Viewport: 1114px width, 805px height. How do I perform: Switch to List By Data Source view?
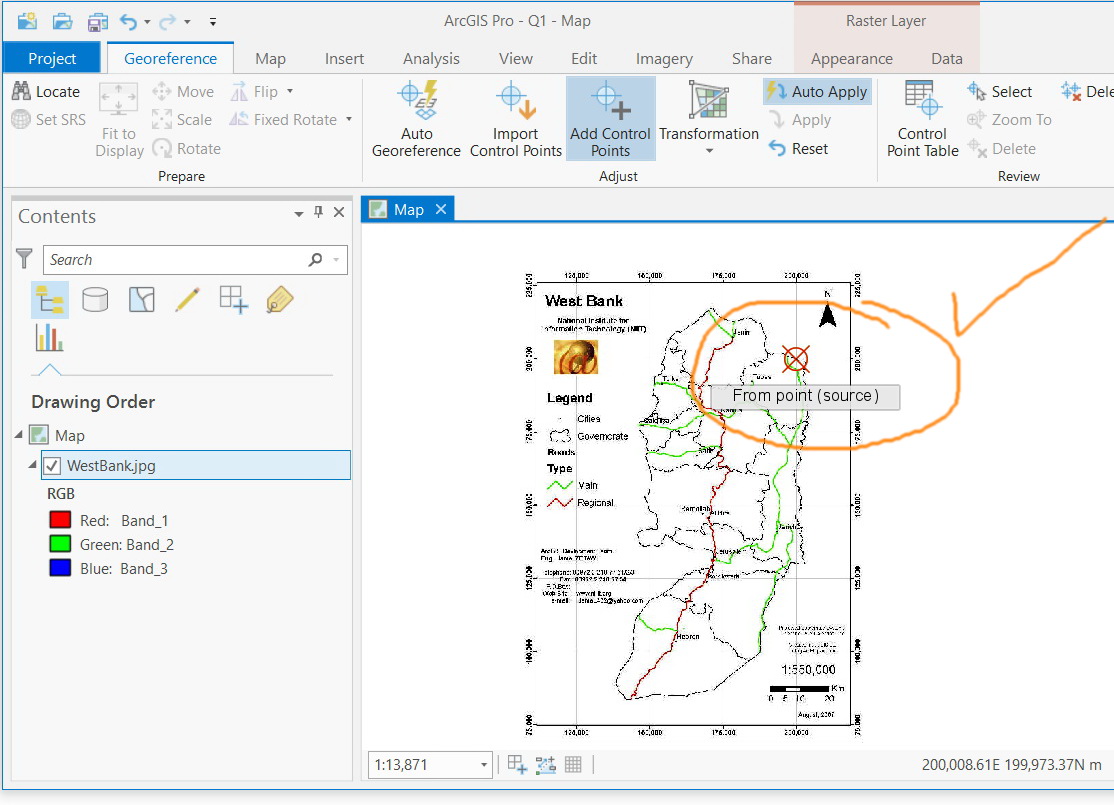pyautogui.click(x=95, y=299)
